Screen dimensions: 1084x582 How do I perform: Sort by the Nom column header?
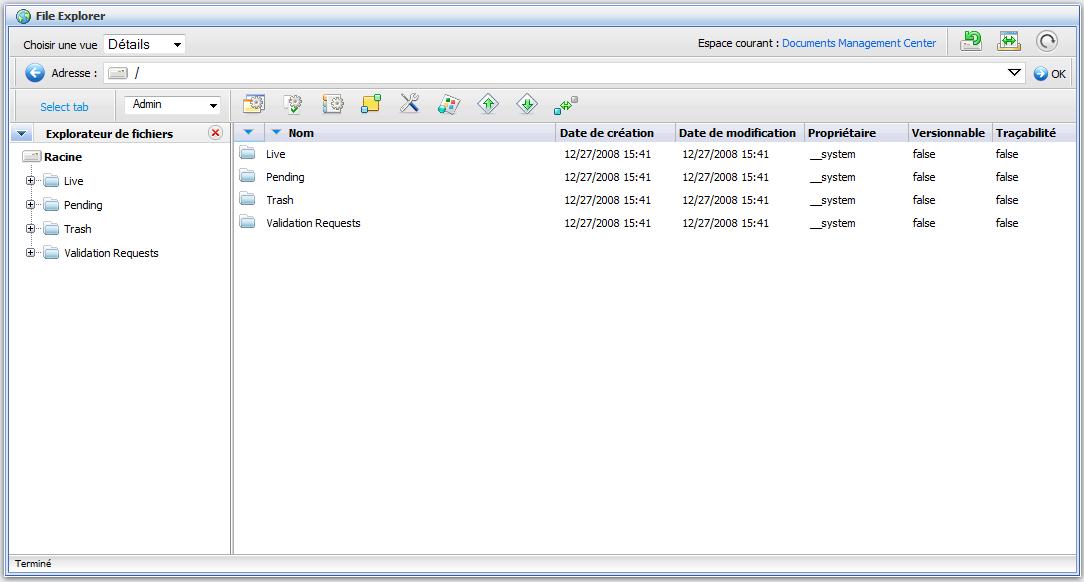(x=301, y=133)
